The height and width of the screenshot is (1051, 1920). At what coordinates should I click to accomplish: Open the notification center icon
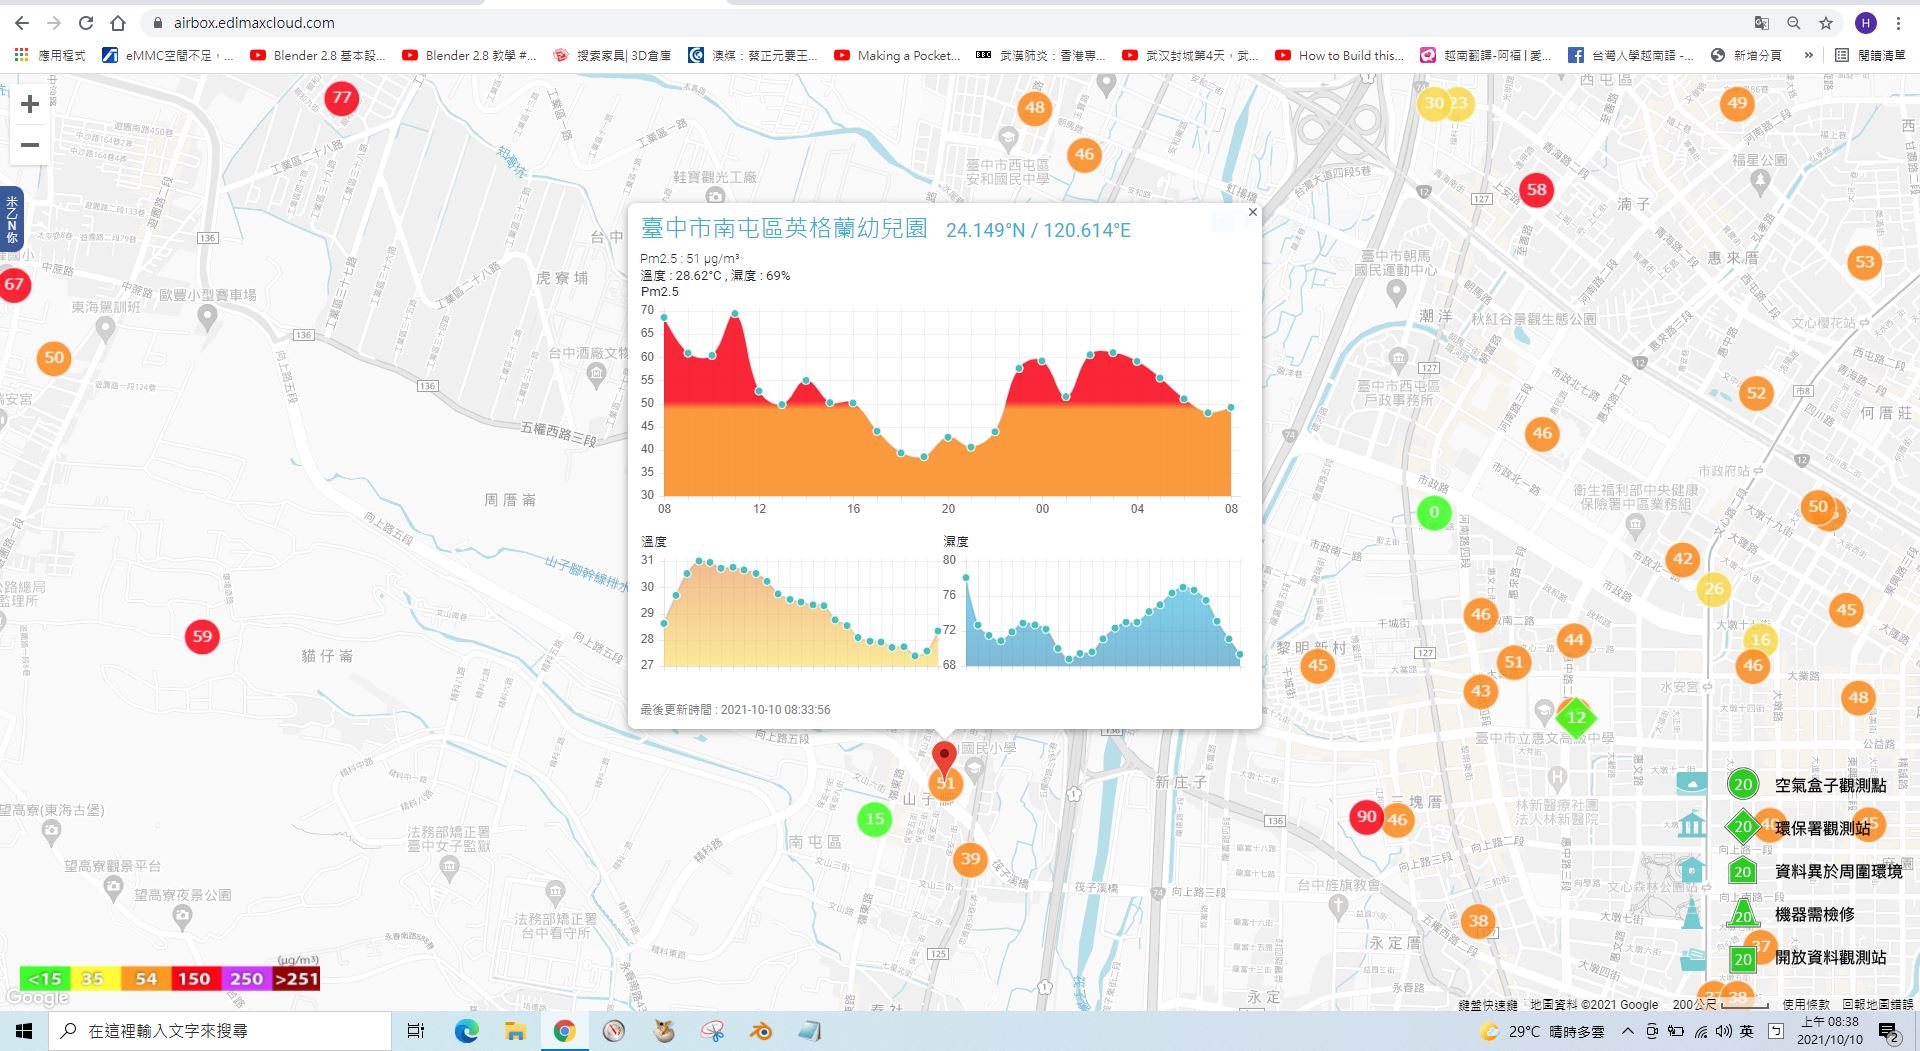[1889, 1031]
